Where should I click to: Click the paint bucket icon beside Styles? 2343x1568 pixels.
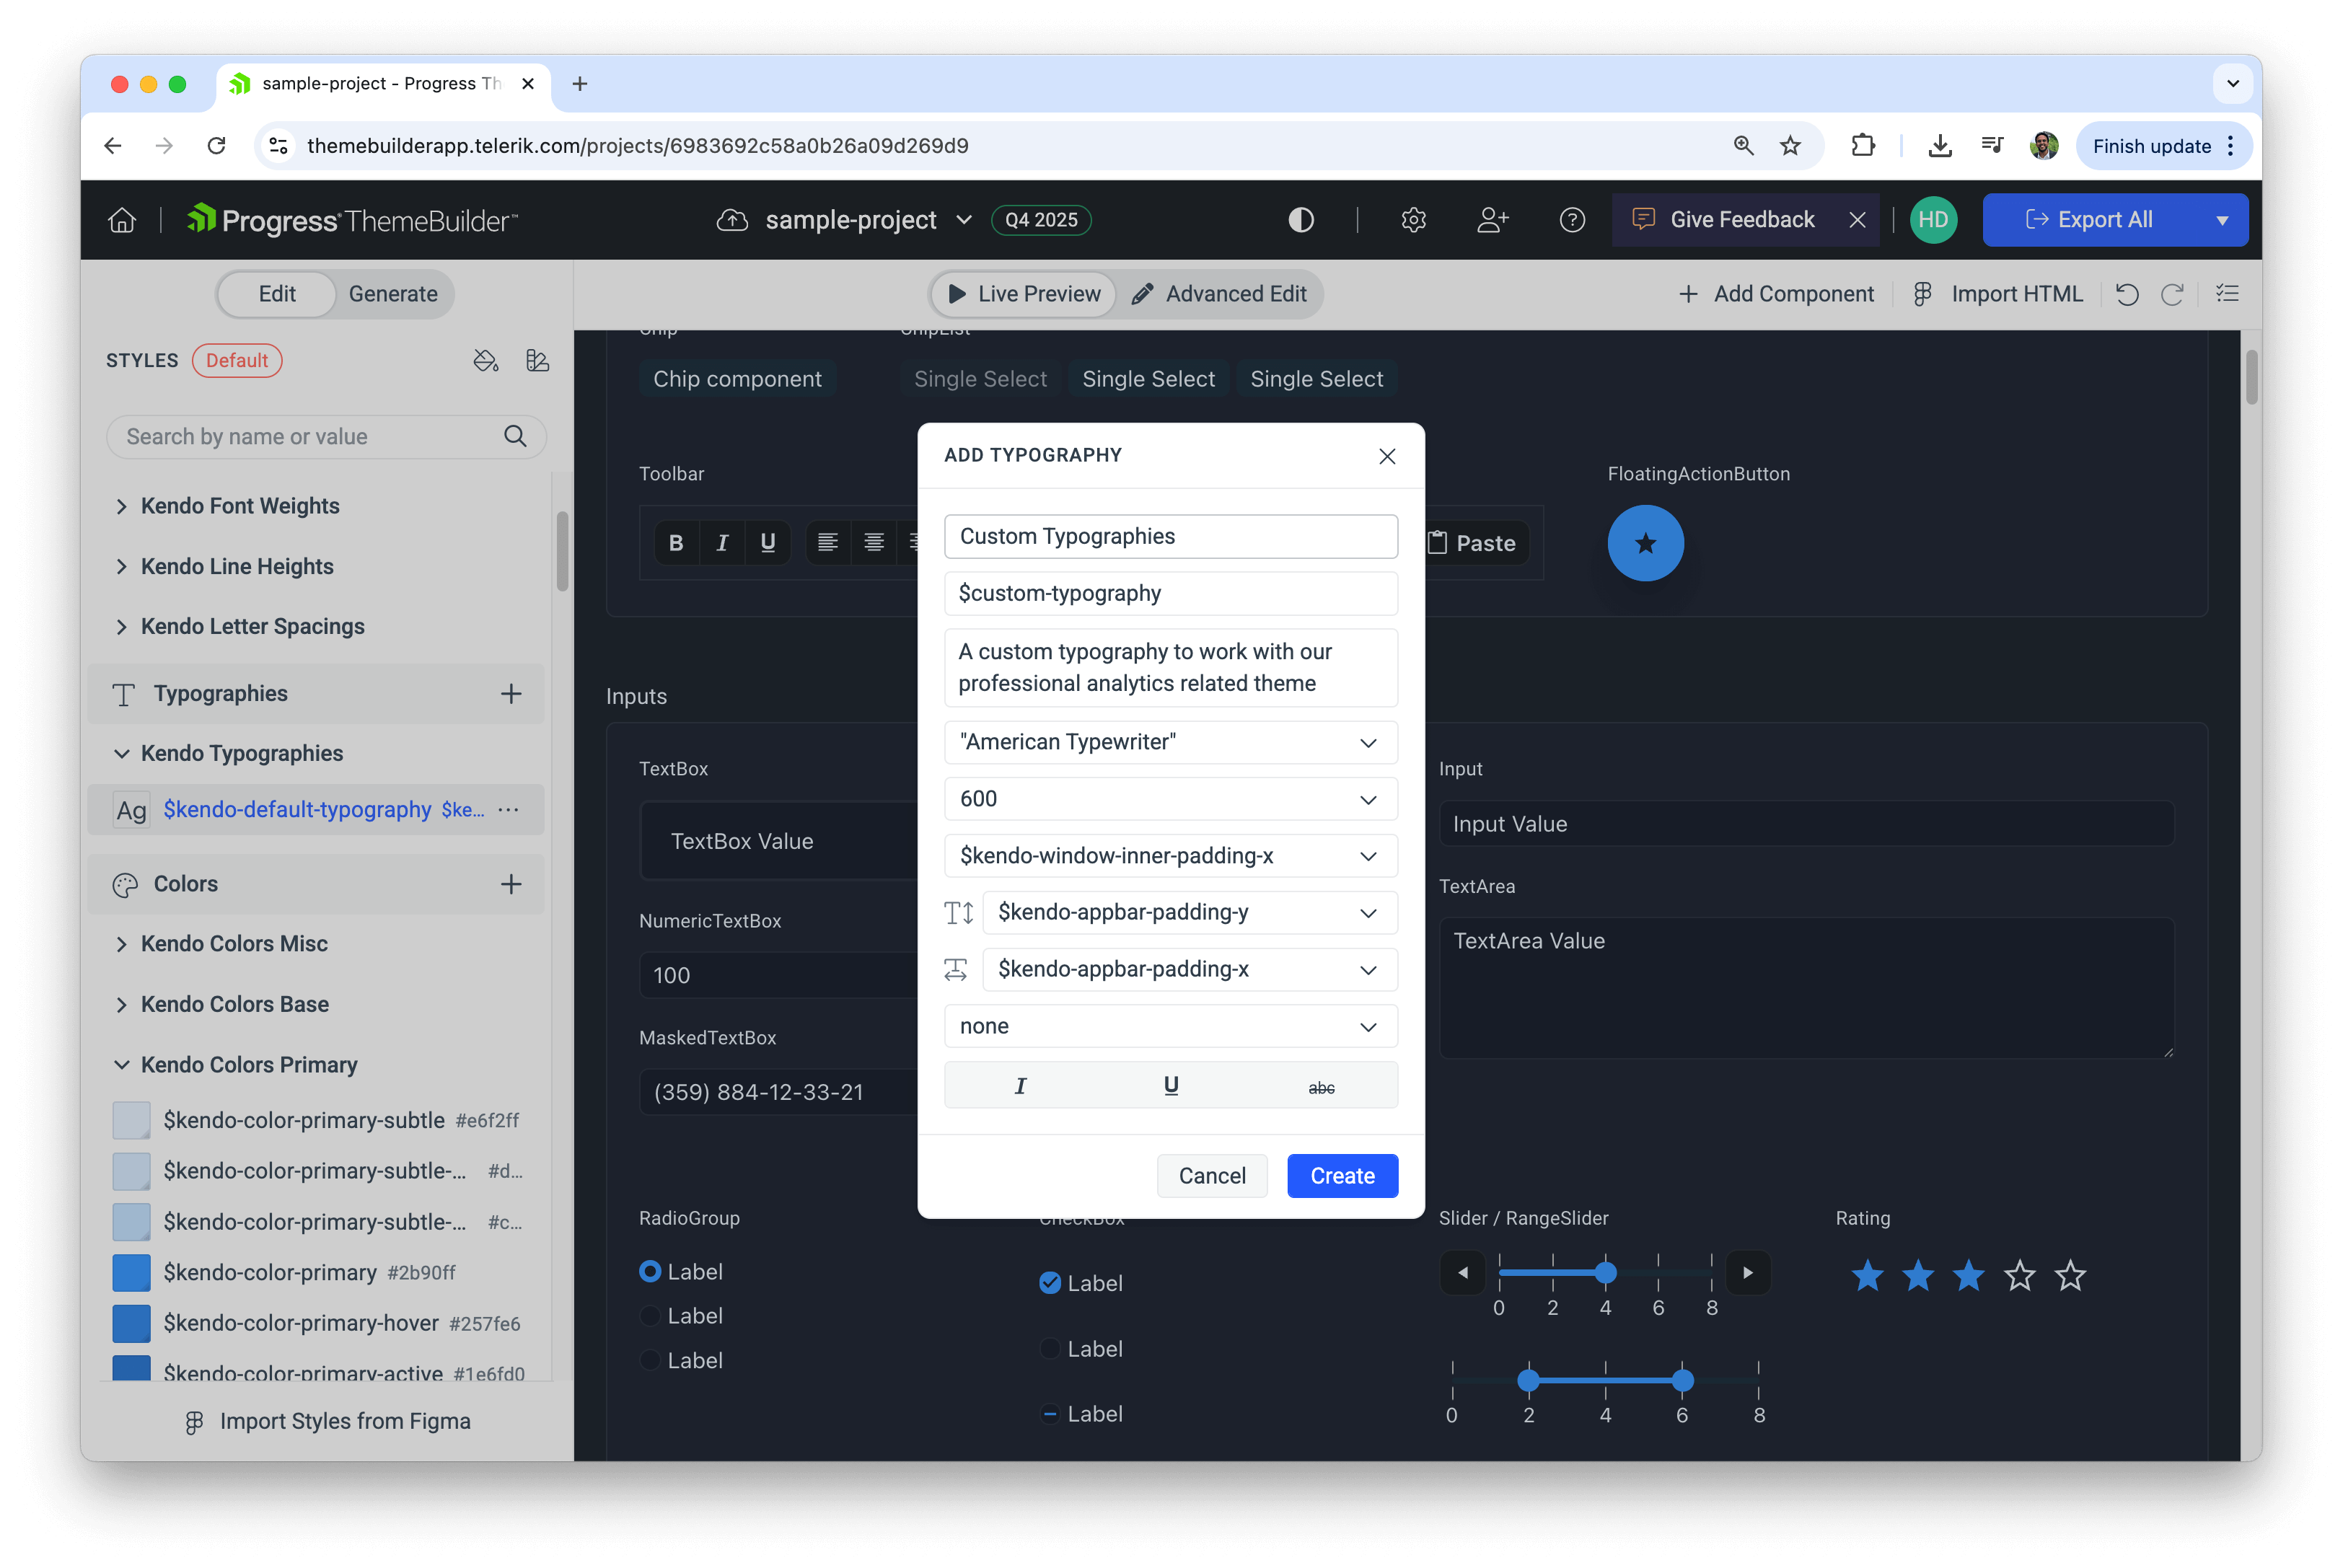(485, 360)
